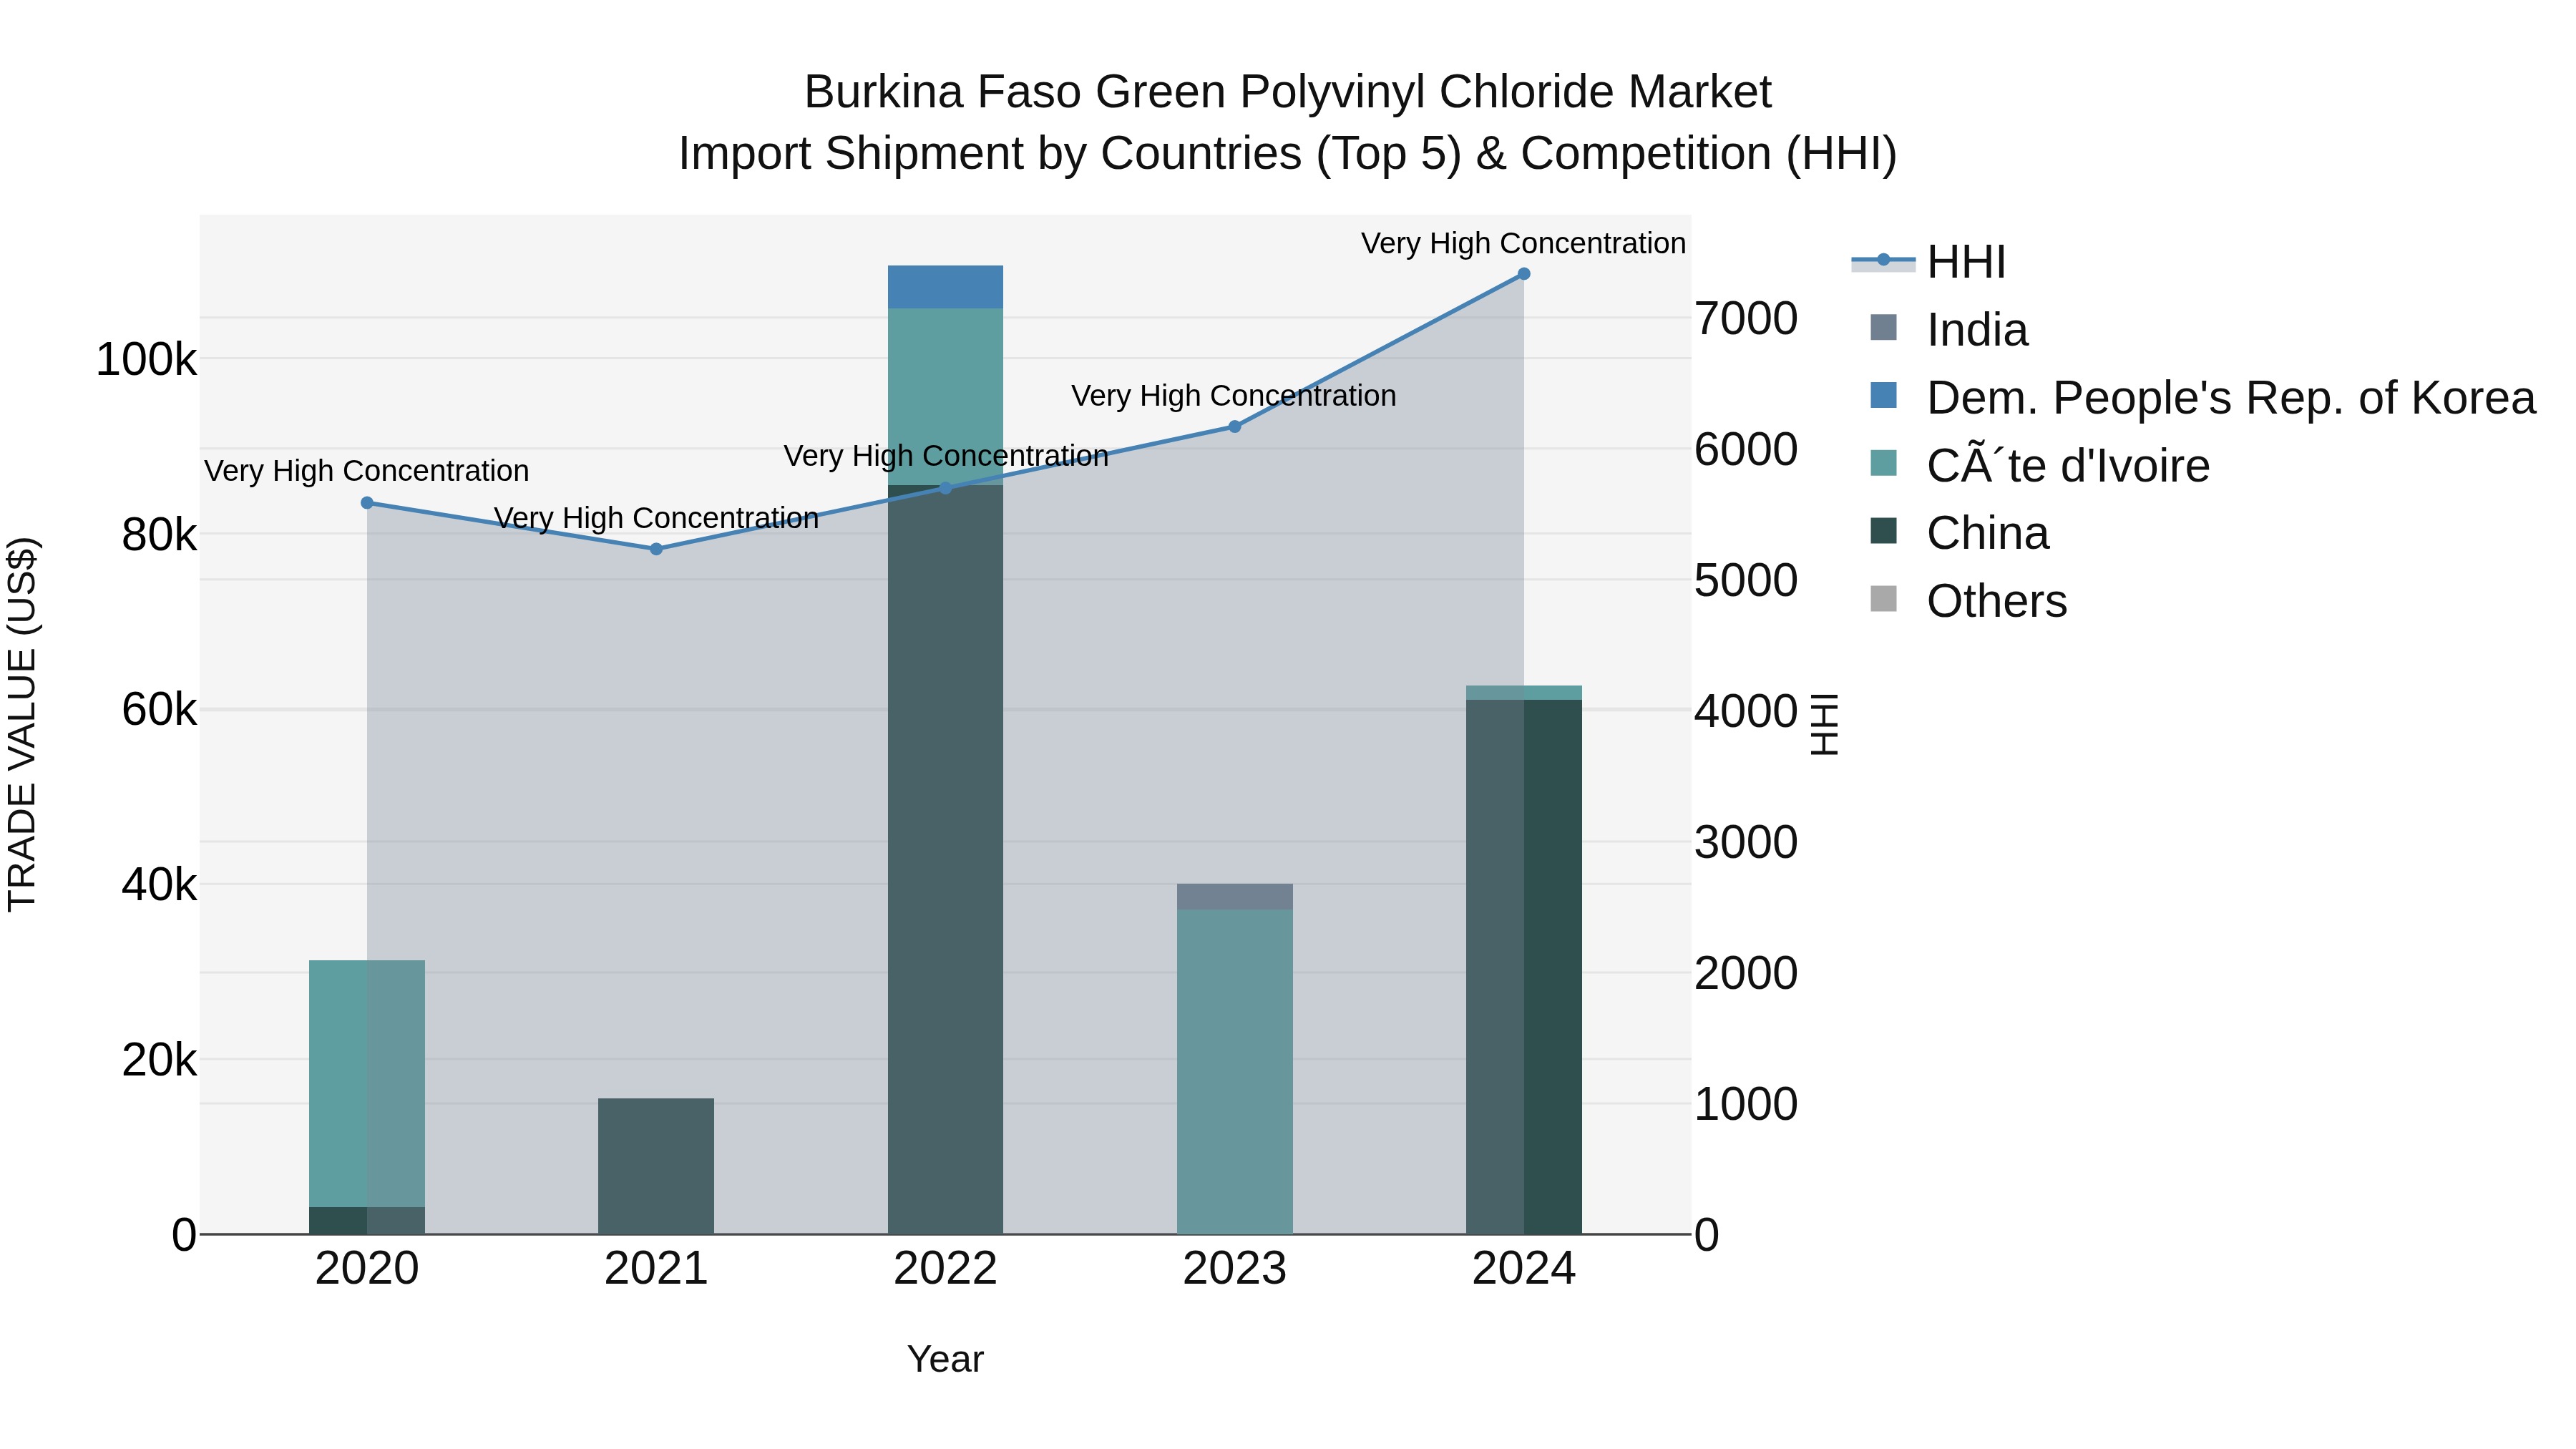Click the China segment of 2024 bar
This screenshot has height=1449, width=2576.
coord(1524,967)
